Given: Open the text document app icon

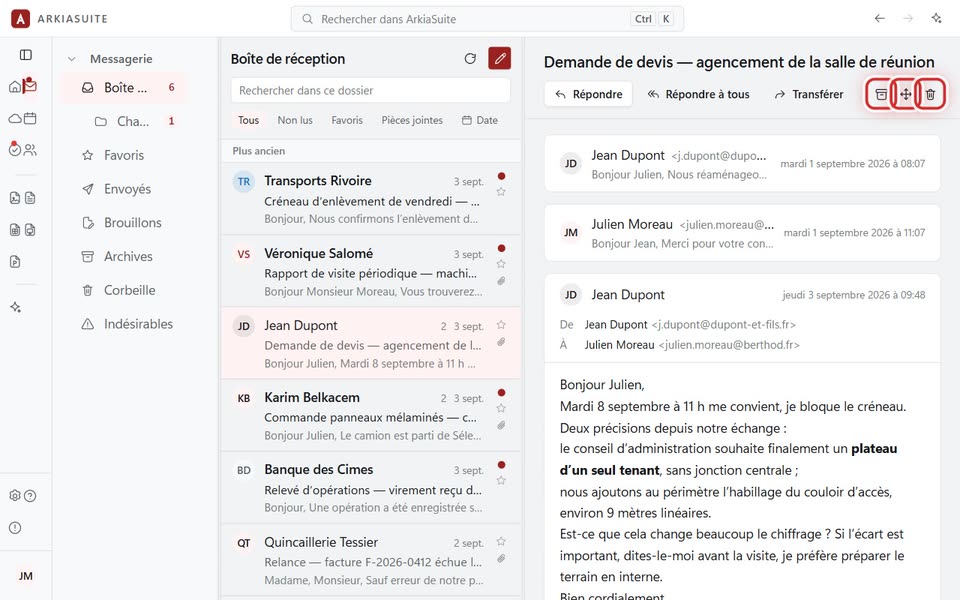Looking at the screenshot, I should 30,198.
